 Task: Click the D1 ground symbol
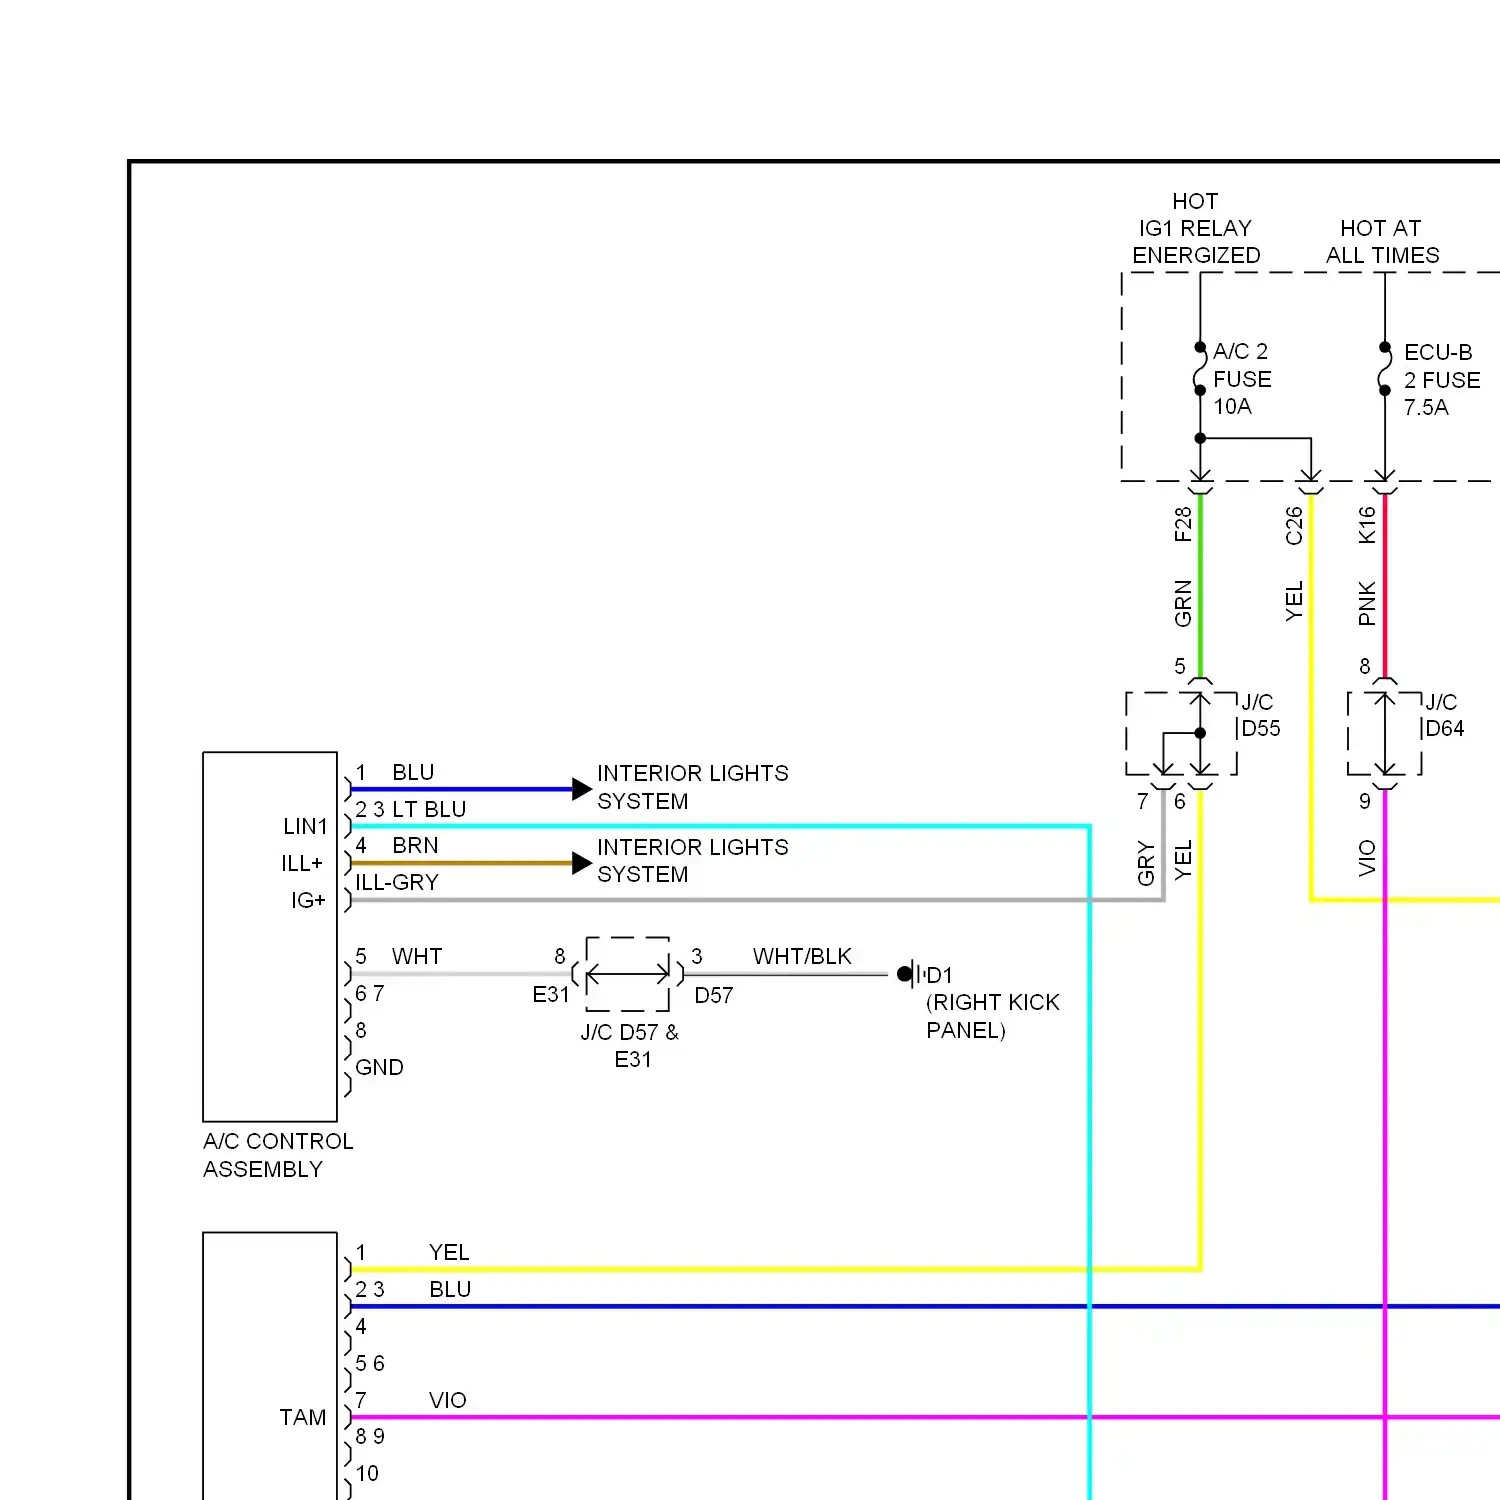coord(910,973)
